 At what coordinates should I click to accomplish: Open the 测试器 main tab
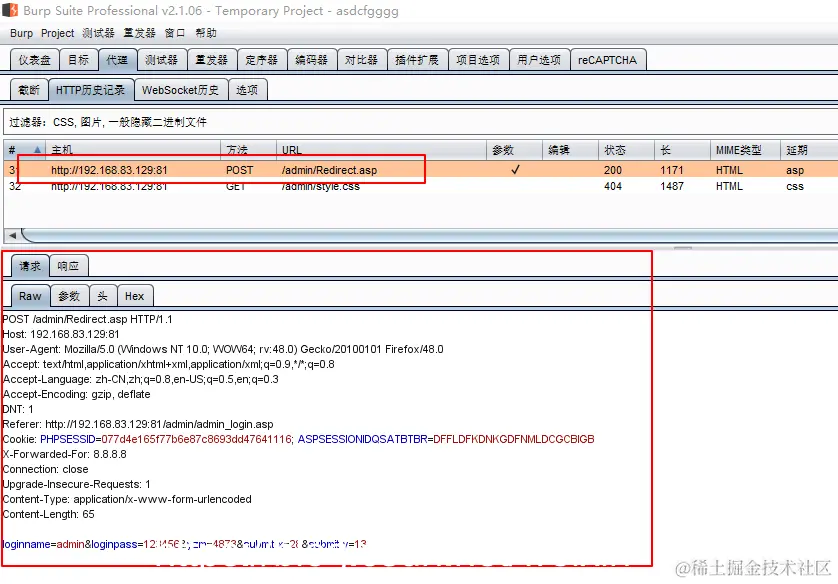pyautogui.click(x=161, y=60)
